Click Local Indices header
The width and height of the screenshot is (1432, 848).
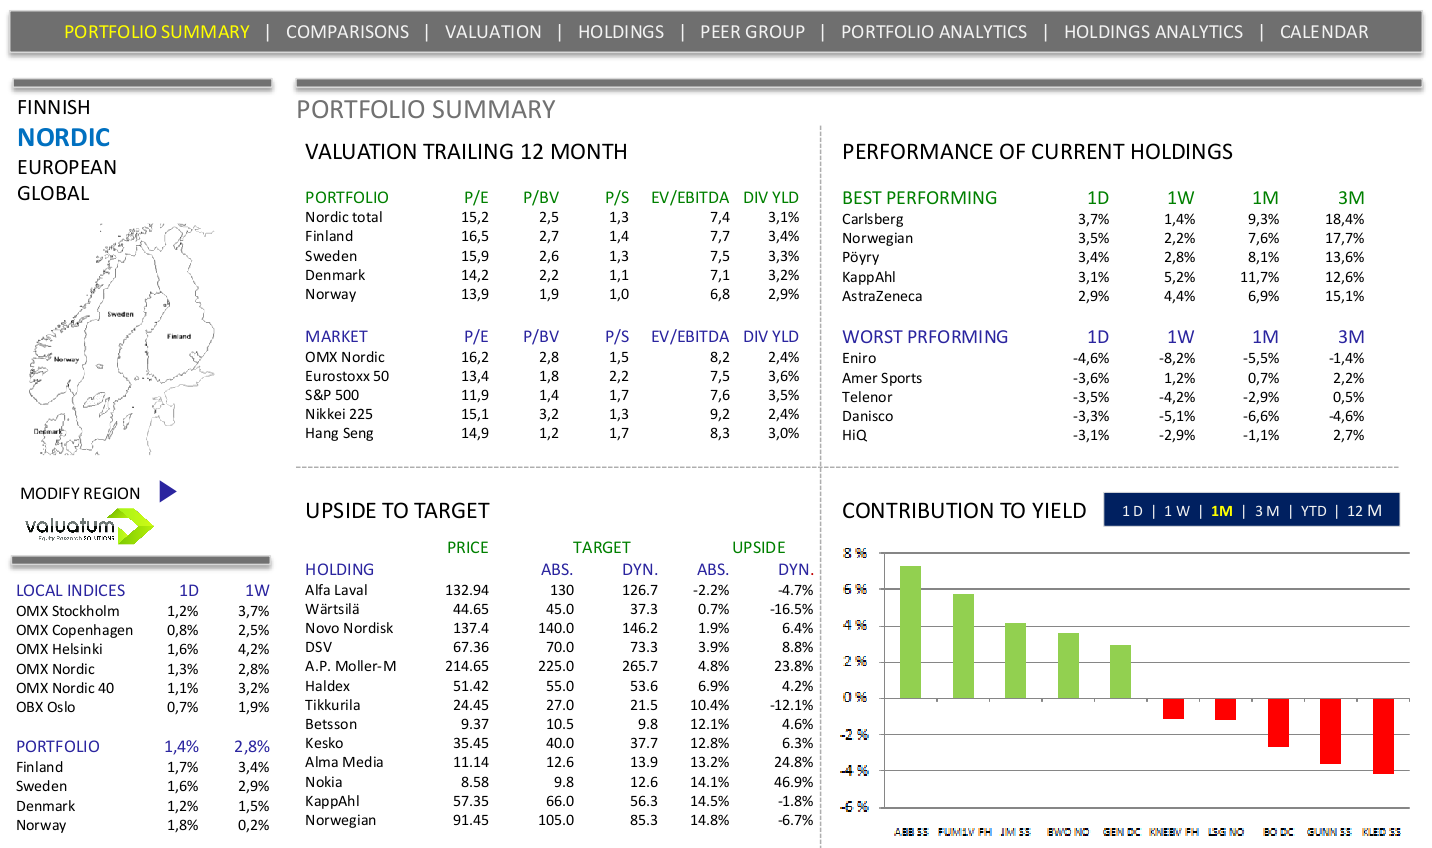[71, 591]
